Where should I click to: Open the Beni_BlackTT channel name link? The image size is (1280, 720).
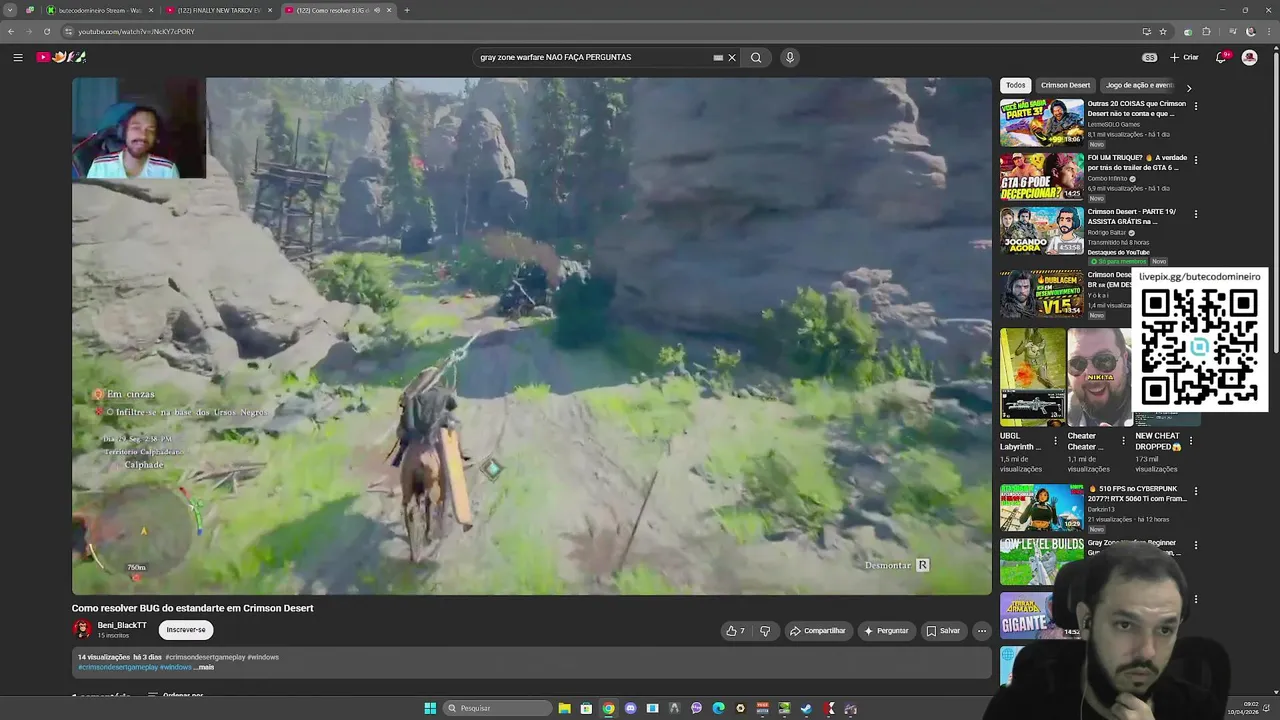(122, 625)
